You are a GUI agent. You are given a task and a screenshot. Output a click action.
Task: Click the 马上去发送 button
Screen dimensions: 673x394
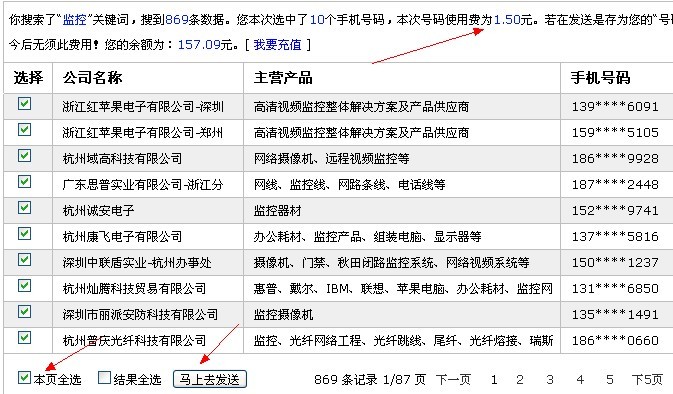pos(210,379)
